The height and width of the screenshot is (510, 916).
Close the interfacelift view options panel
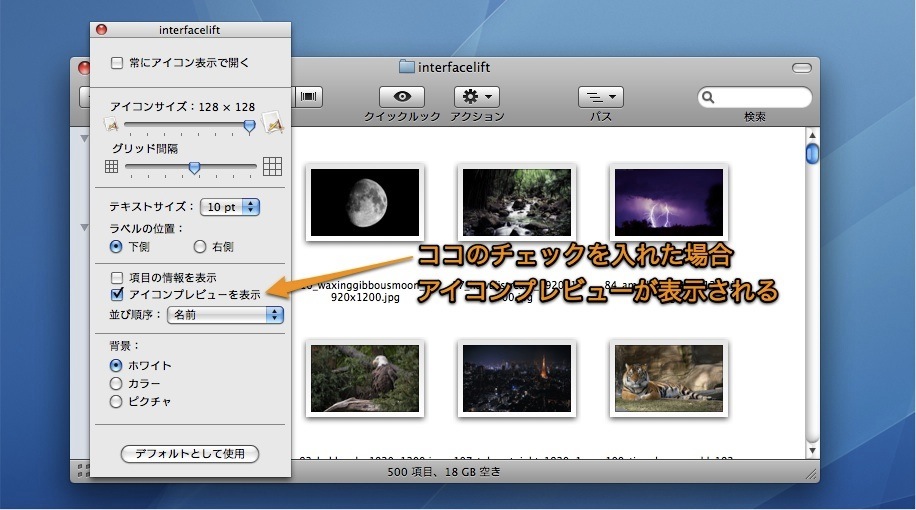click(102, 29)
